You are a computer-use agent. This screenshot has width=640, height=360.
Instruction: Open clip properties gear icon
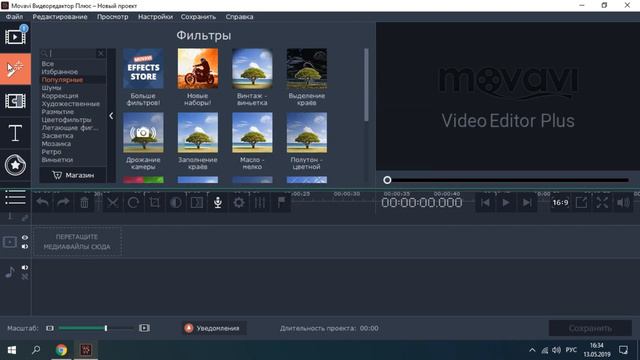coord(239,202)
